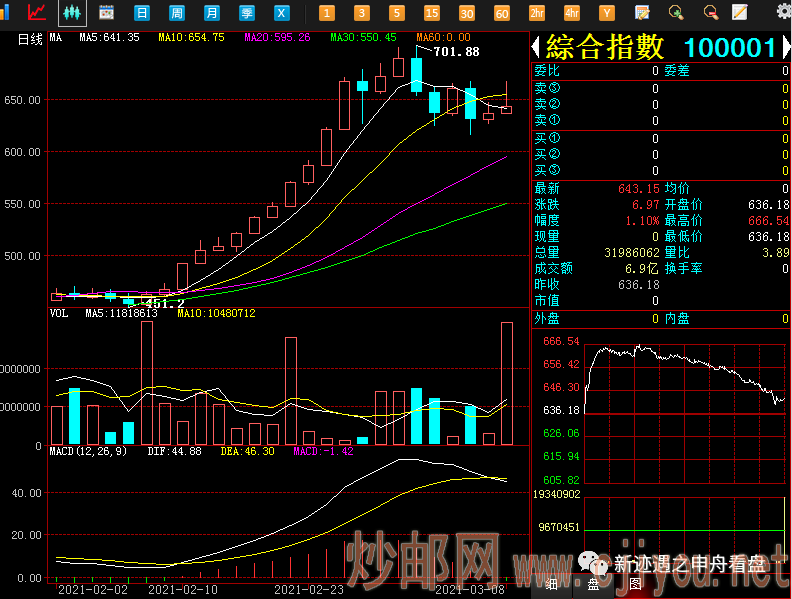Switch to weekly period (周) button
The image size is (792, 599).
point(177,13)
